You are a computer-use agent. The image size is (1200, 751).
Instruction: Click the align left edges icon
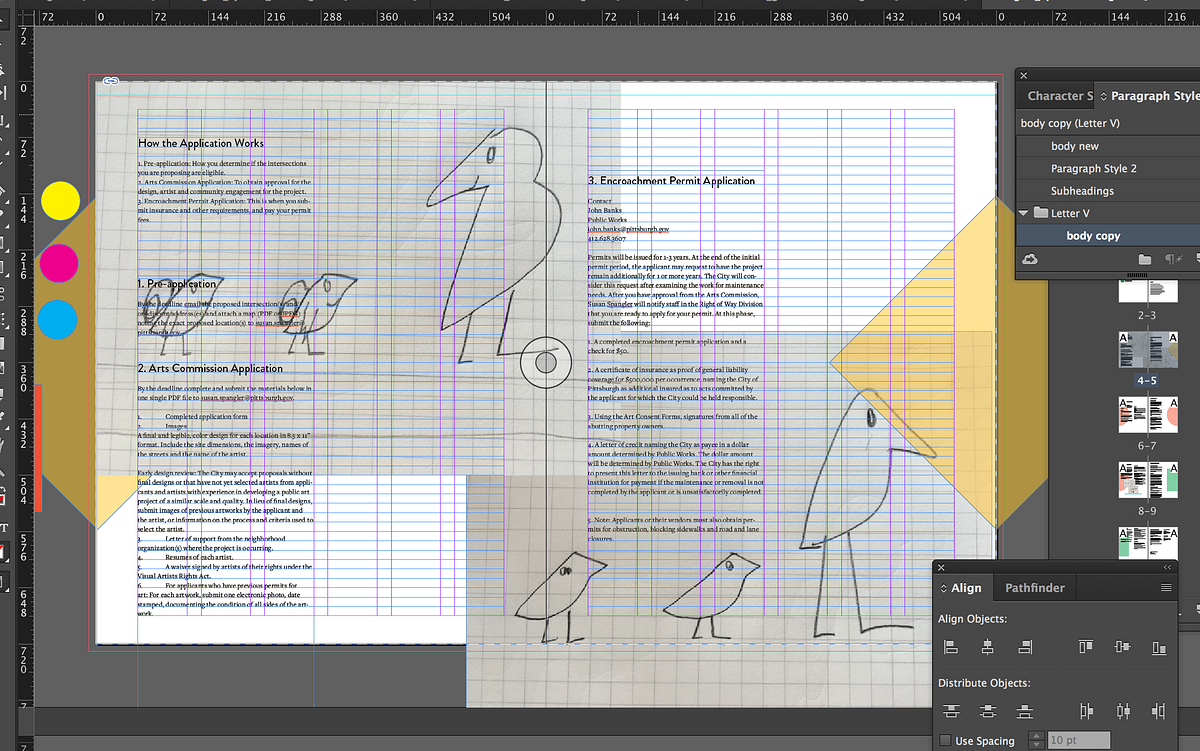(951, 648)
